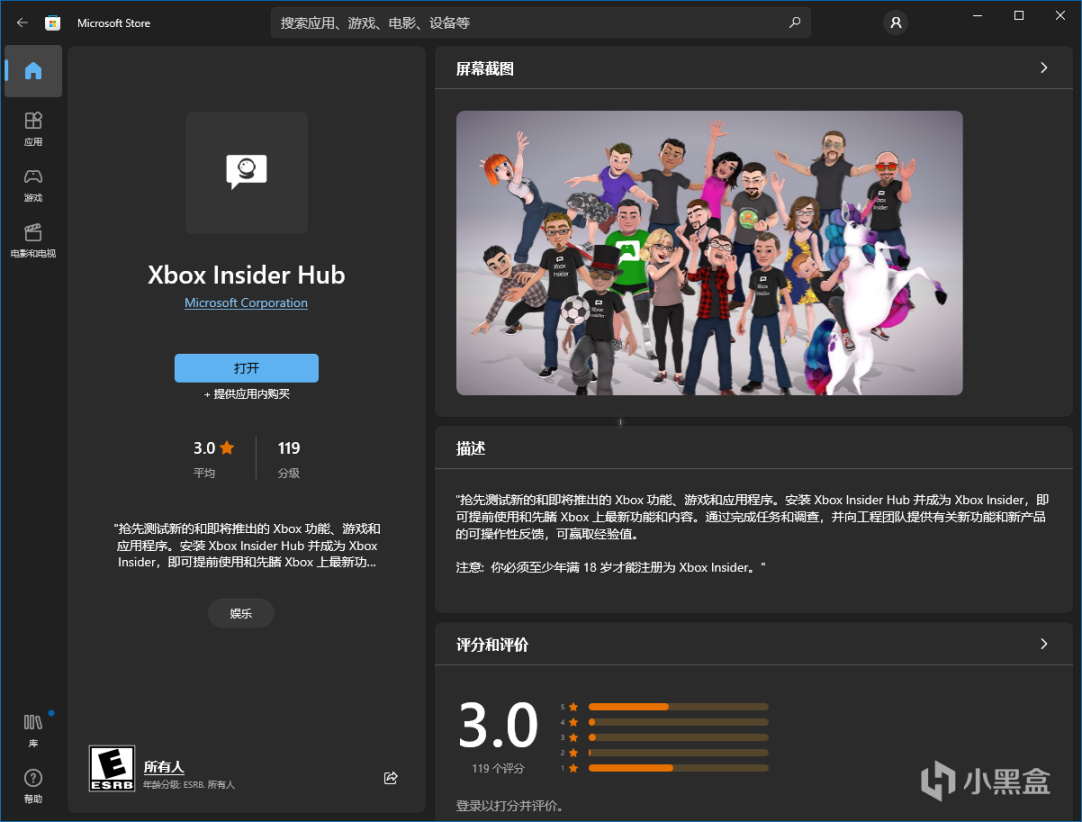Click the ESRB rating badge
The height and width of the screenshot is (822, 1082).
[112, 768]
